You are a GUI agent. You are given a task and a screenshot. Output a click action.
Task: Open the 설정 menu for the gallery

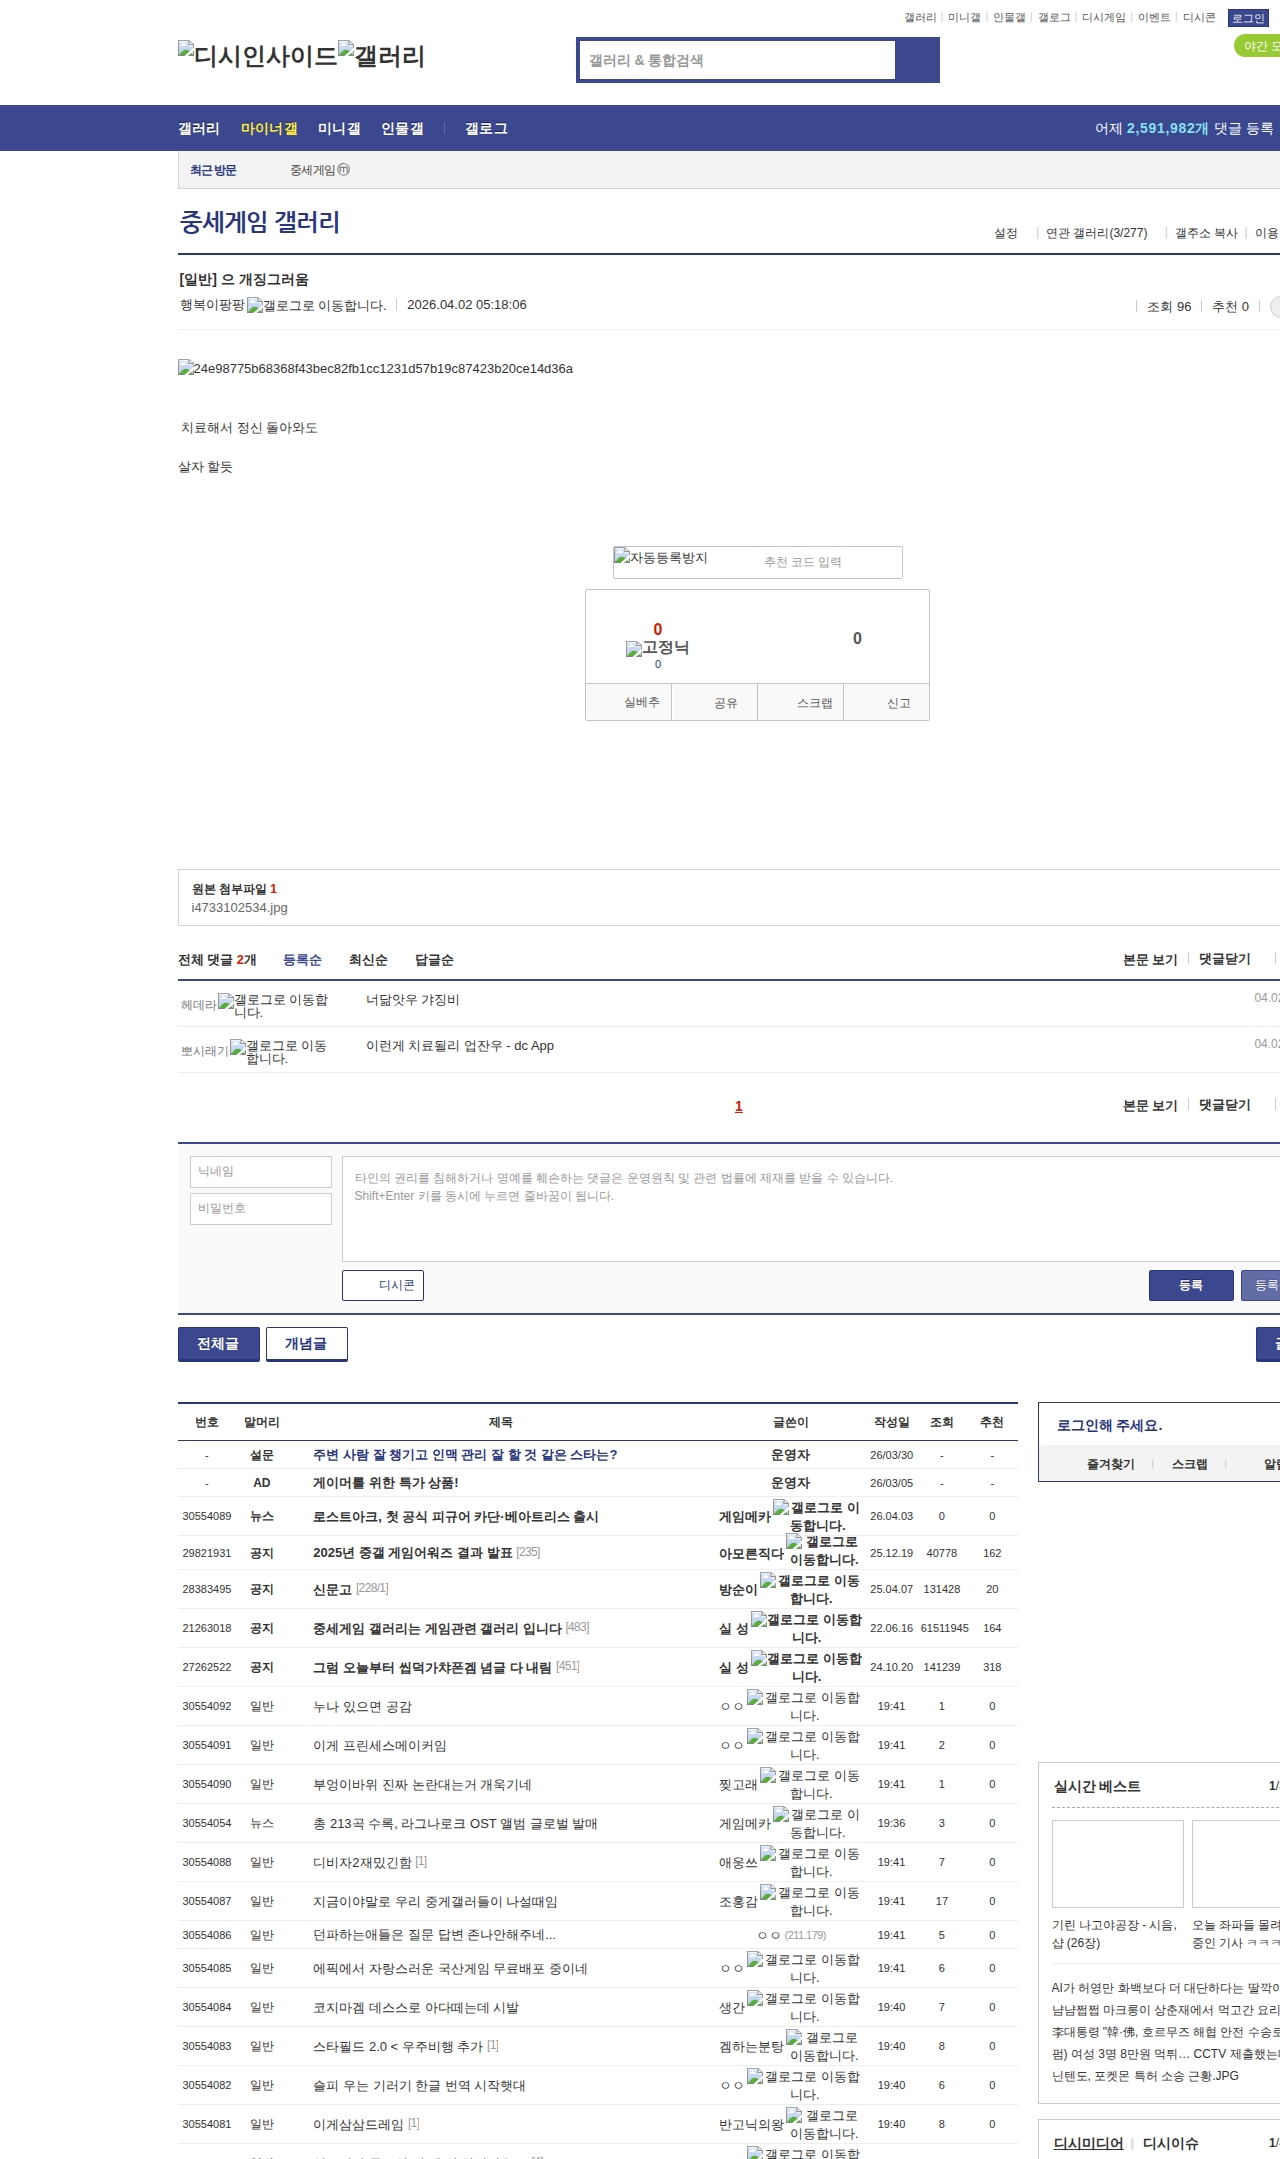click(1005, 233)
